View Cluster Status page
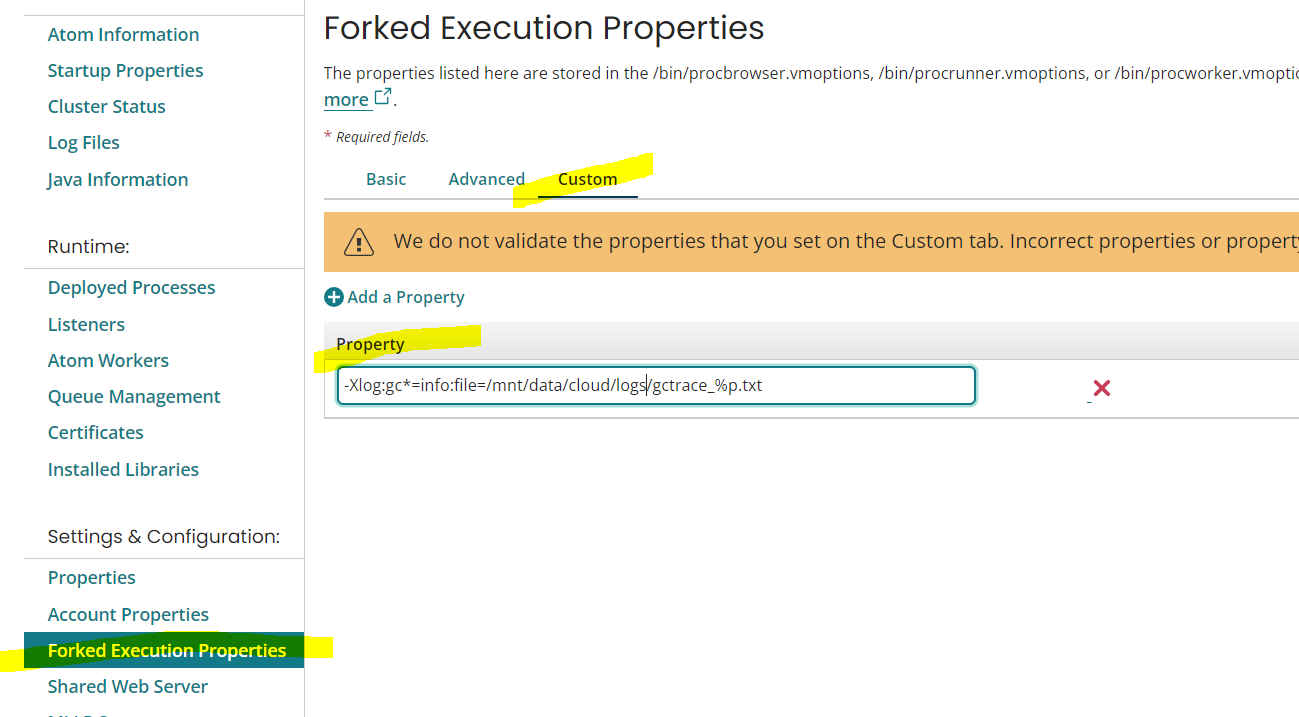 pyautogui.click(x=106, y=106)
